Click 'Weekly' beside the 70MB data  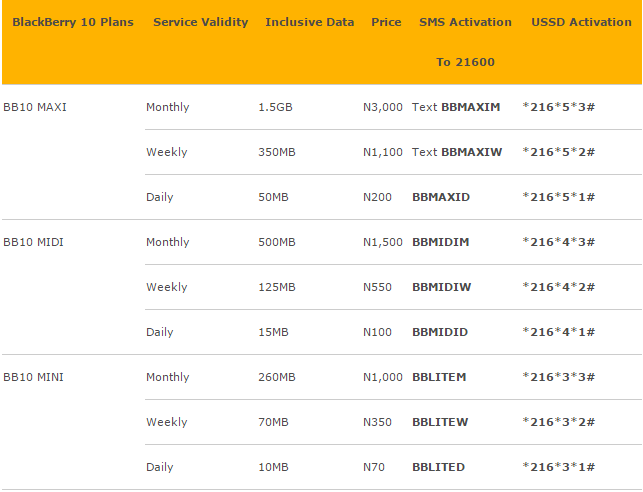[166, 422]
